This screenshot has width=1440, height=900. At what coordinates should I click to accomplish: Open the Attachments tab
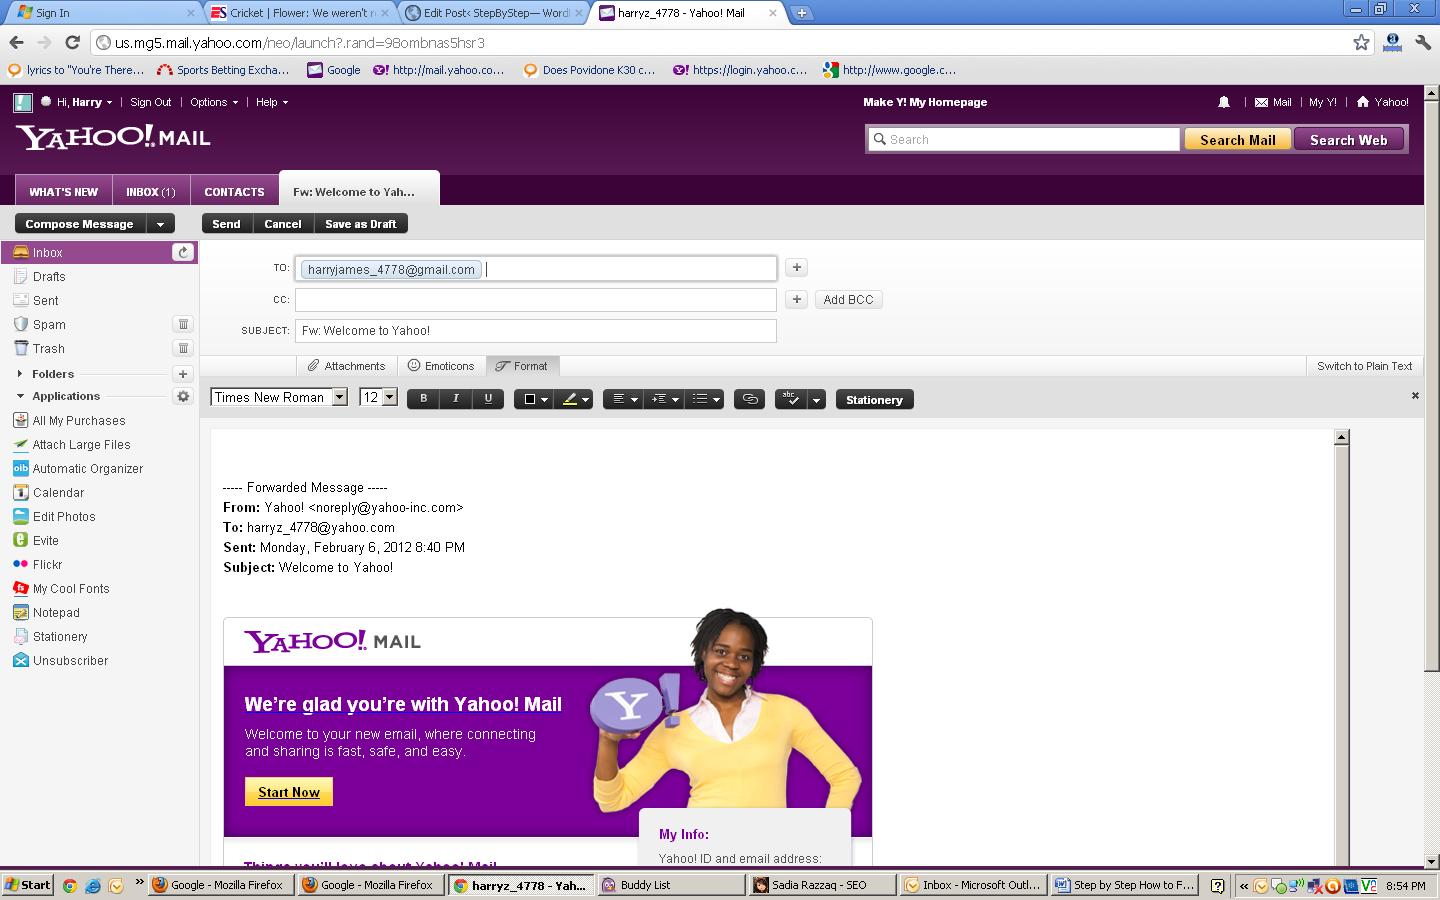pyautogui.click(x=346, y=366)
